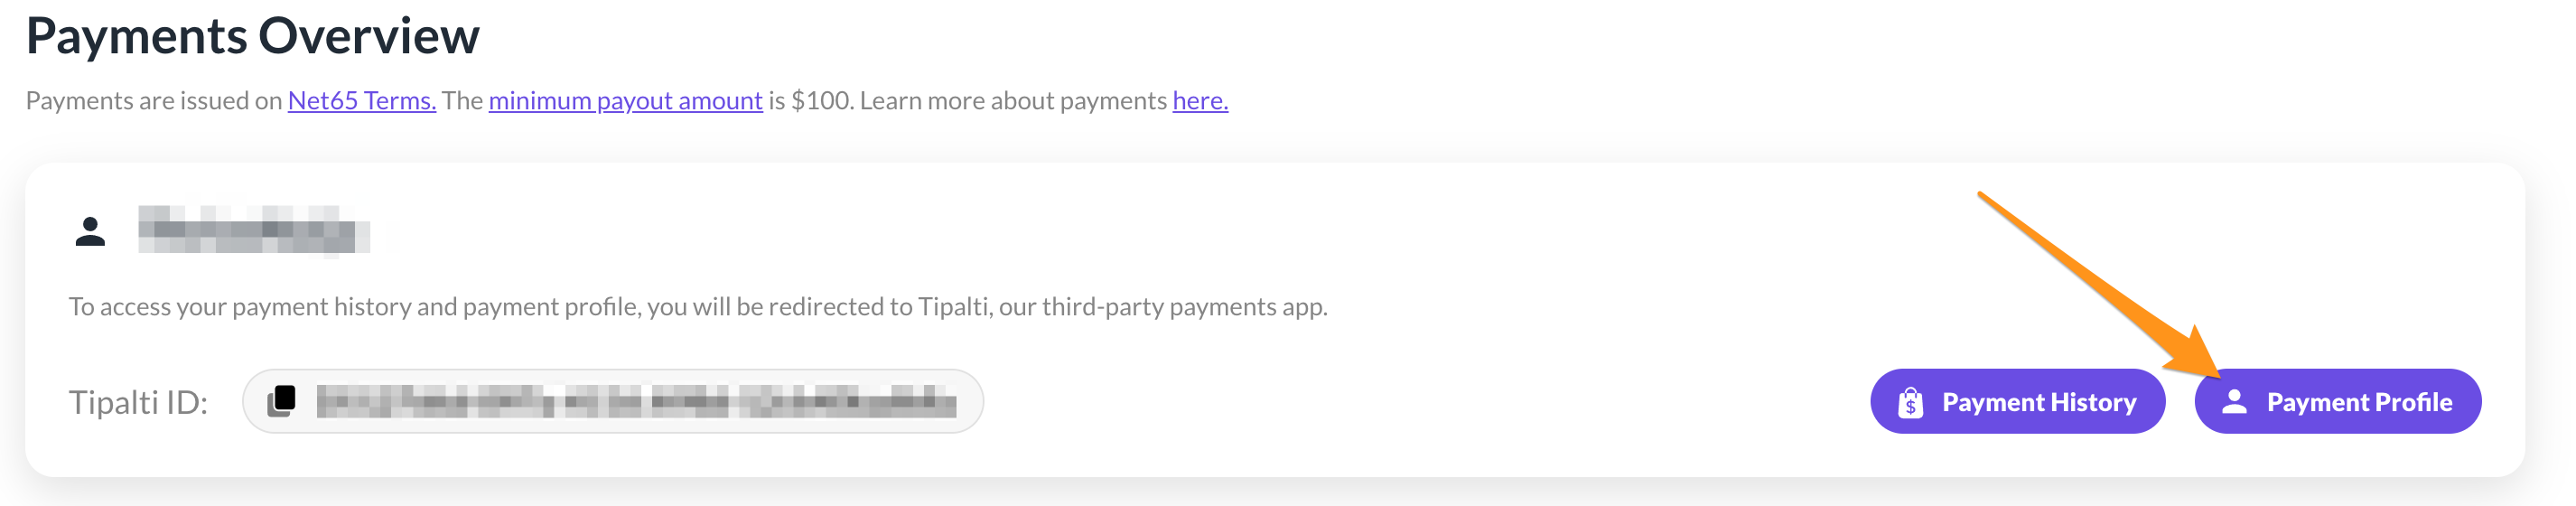
Task: Click the person icon on Payment Profile
Action: pos(2234,402)
